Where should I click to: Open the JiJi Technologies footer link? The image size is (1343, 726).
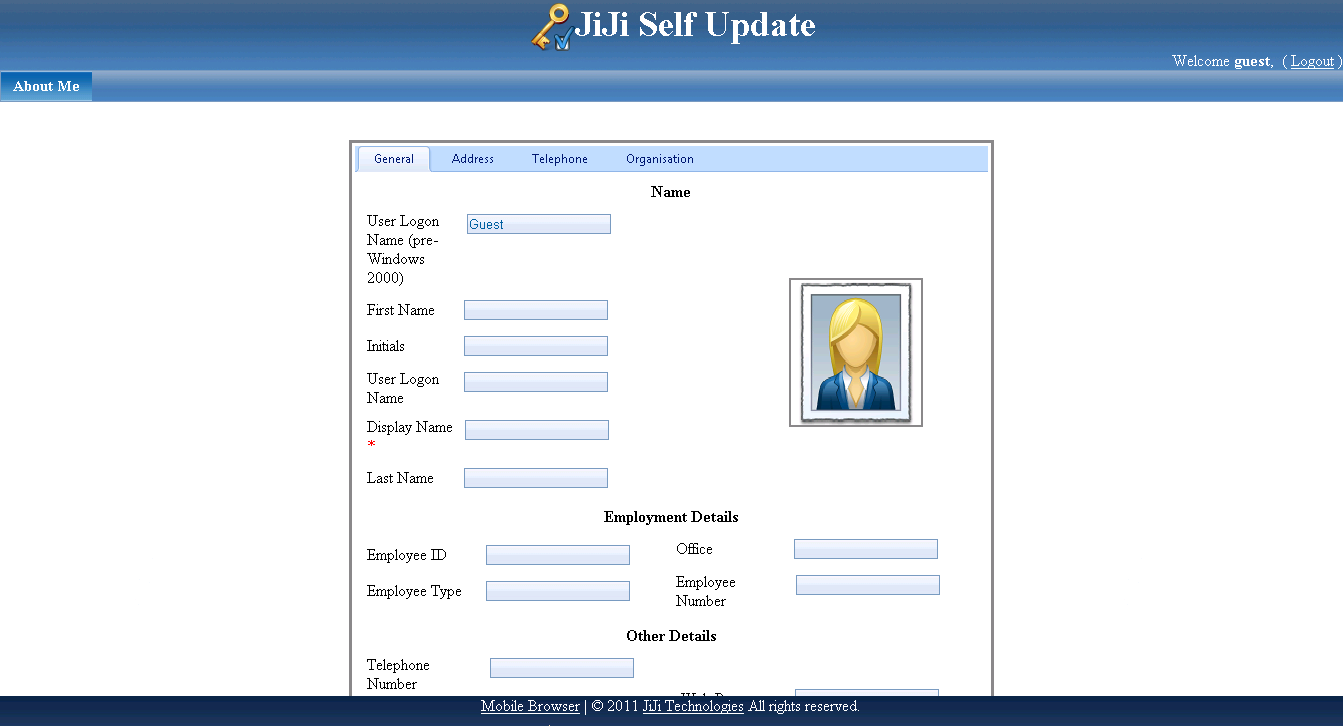coord(693,706)
